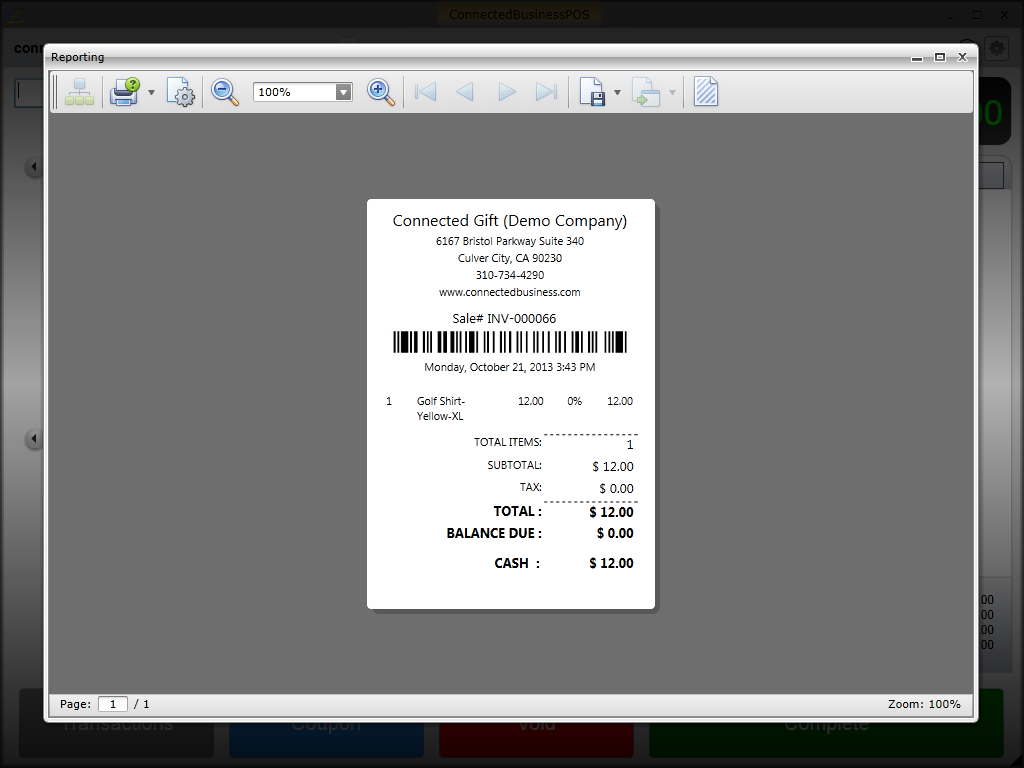Screen dimensions: 1024x768
Task: Open the page setup gear icon
Action: (x=180, y=93)
